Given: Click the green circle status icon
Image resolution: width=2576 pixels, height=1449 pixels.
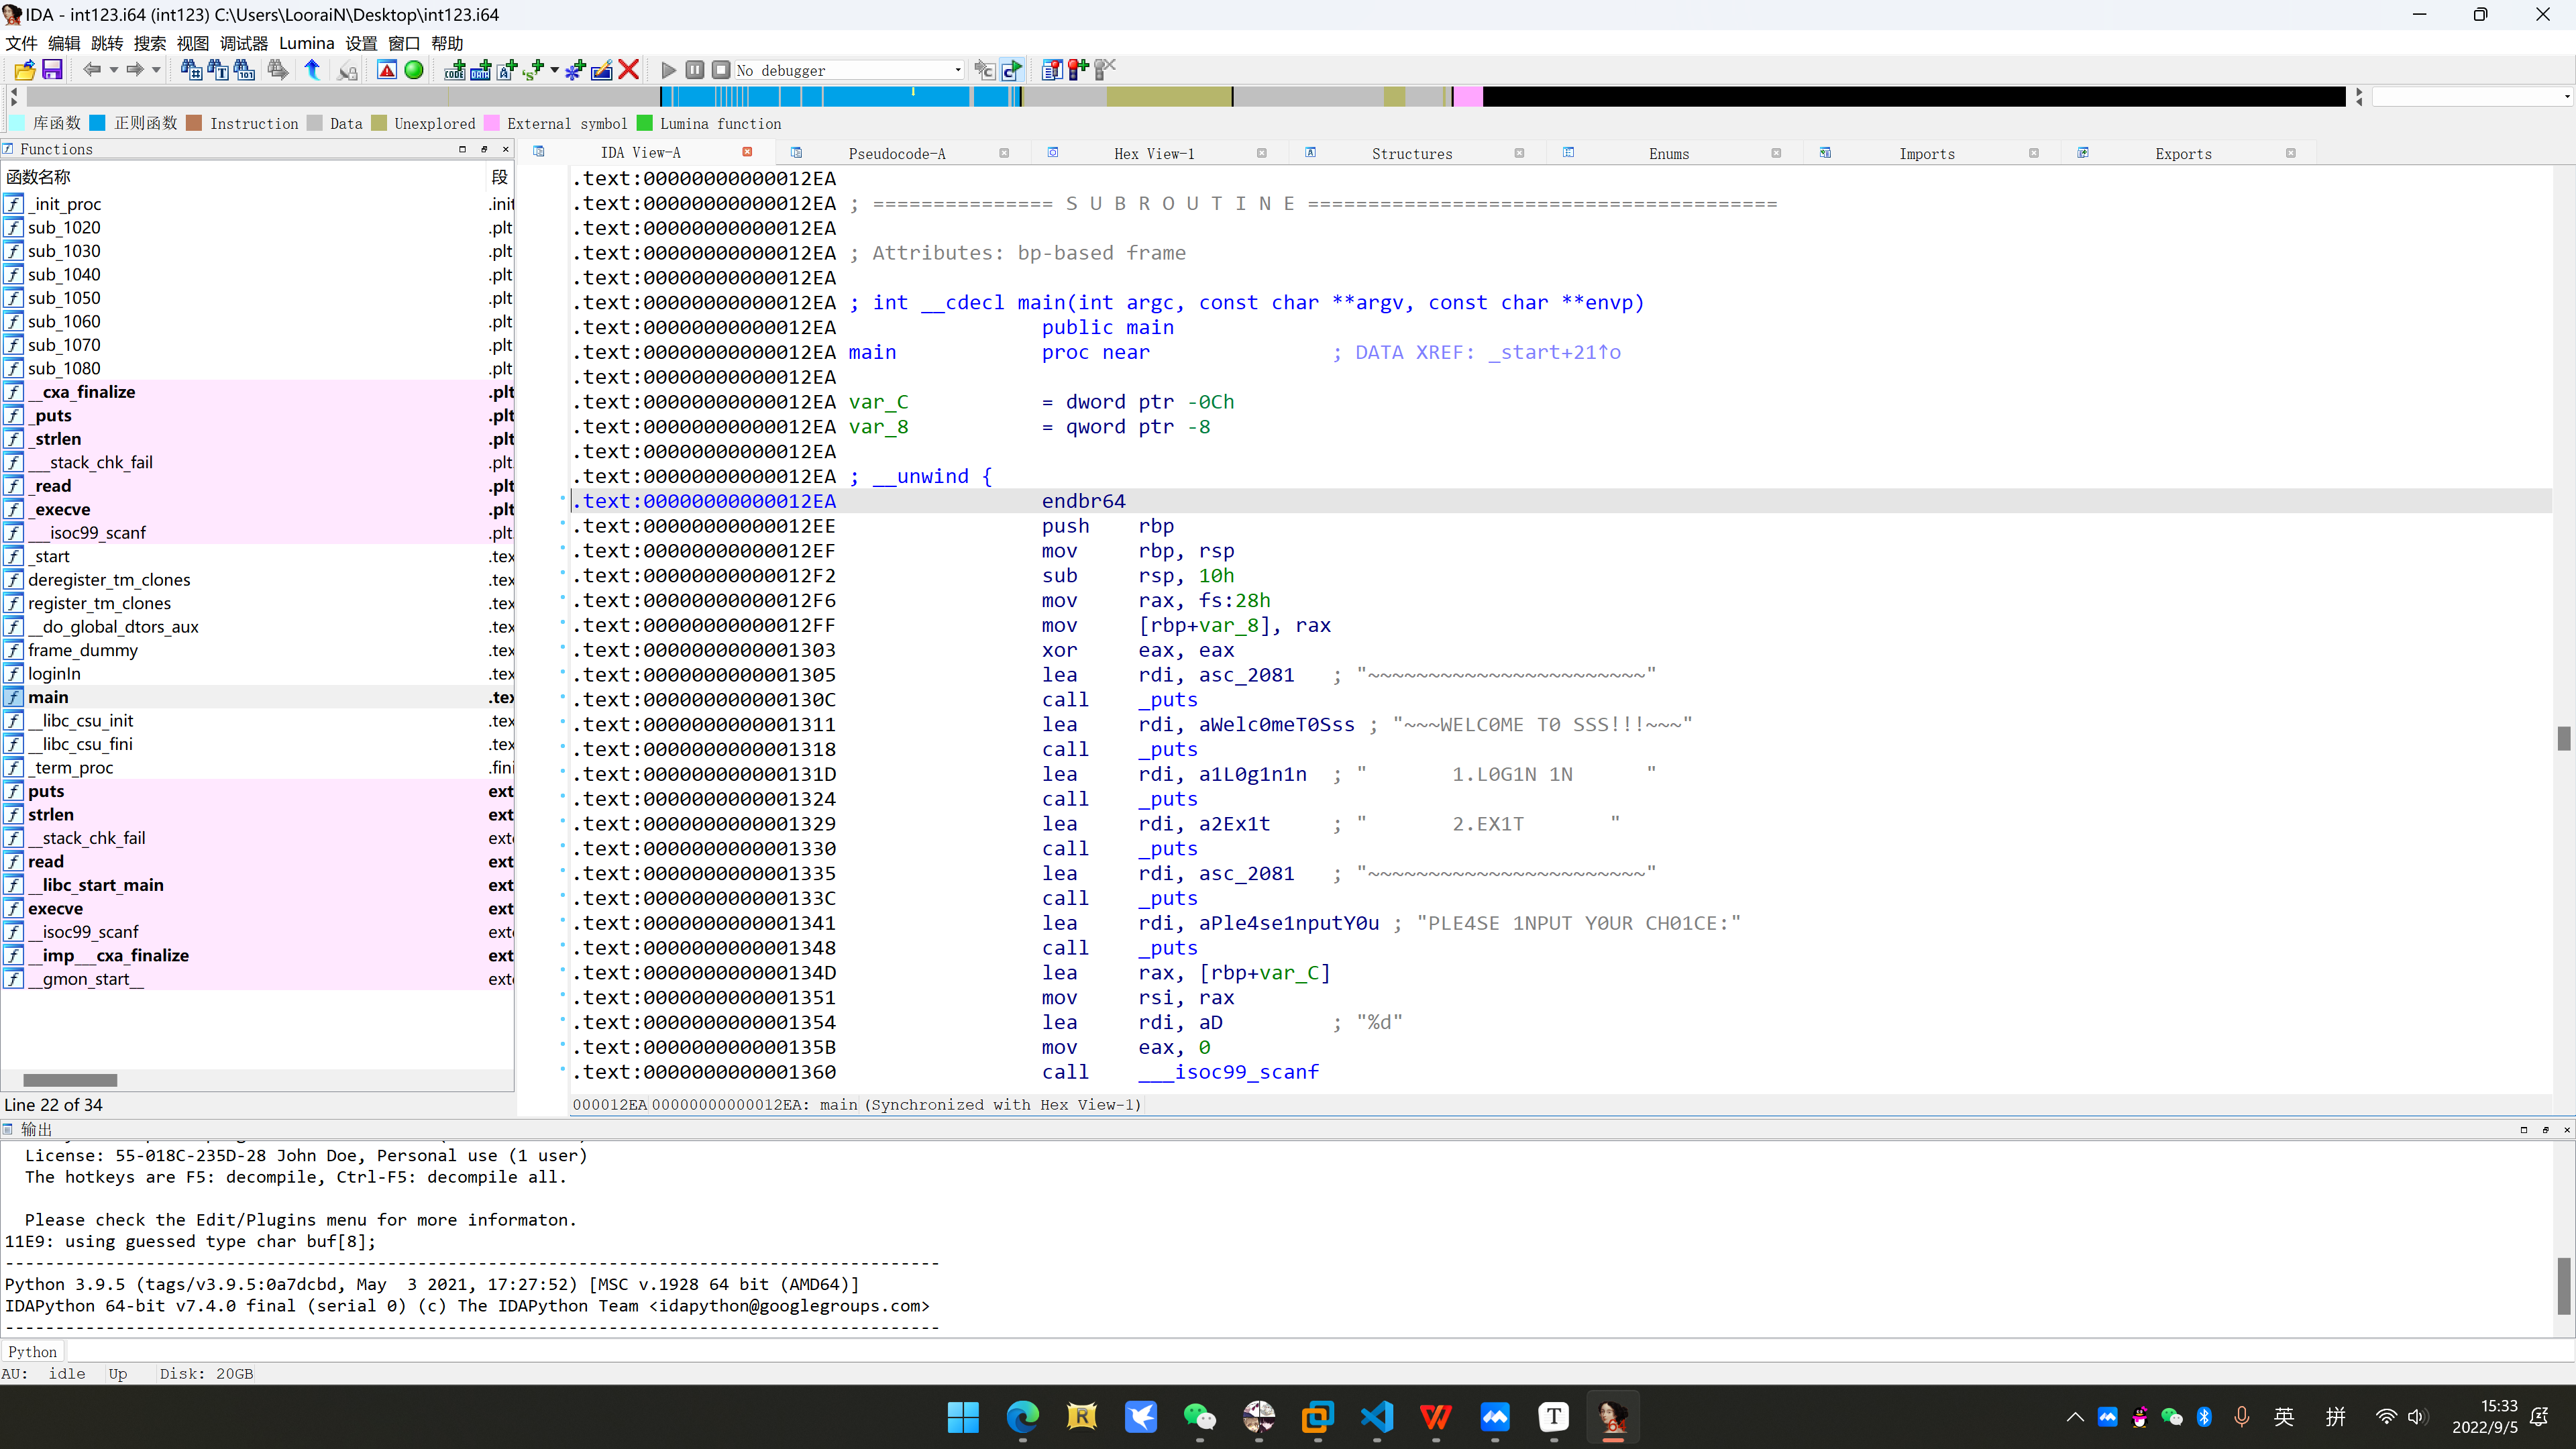Looking at the screenshot, I should pos(414,70).
